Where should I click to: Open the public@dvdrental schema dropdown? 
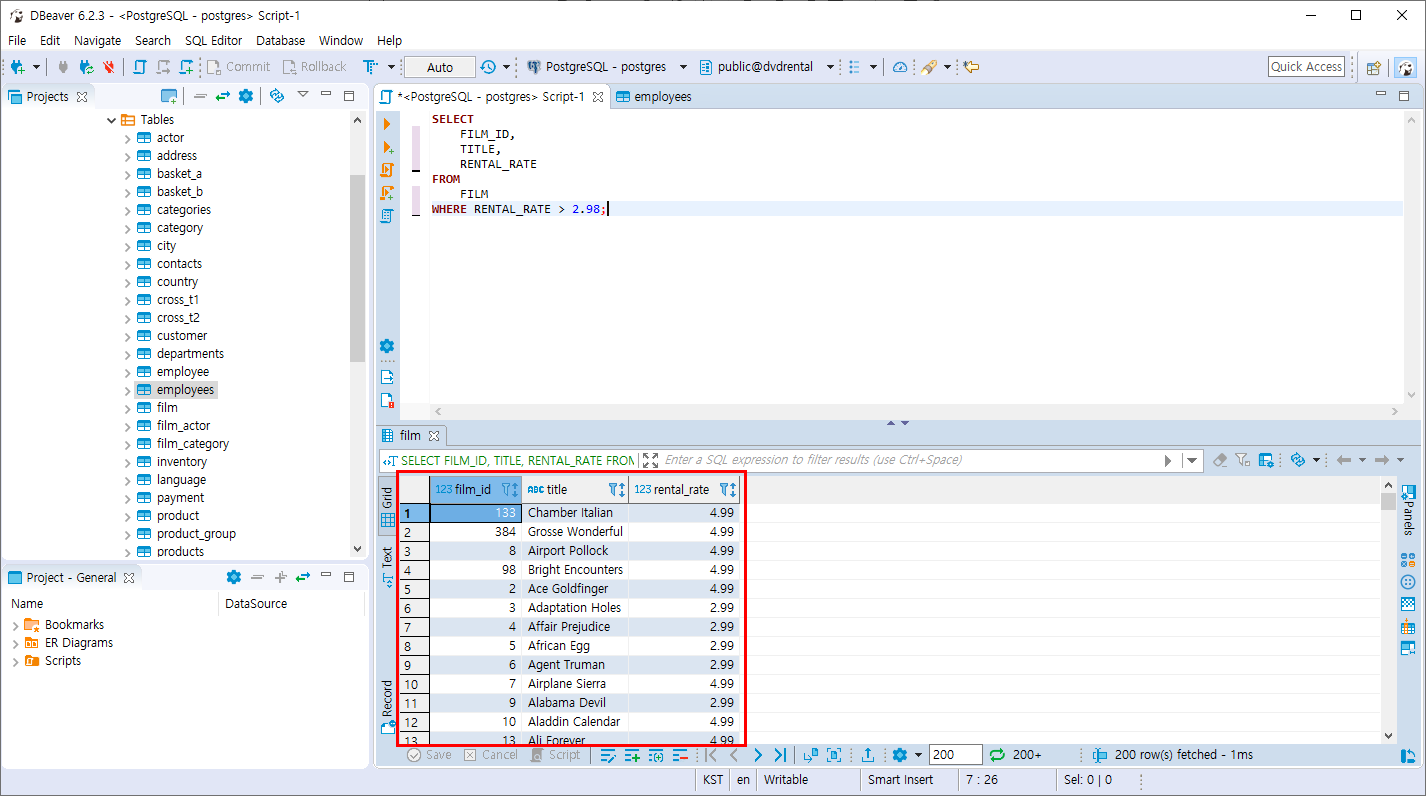click(831, 67)
